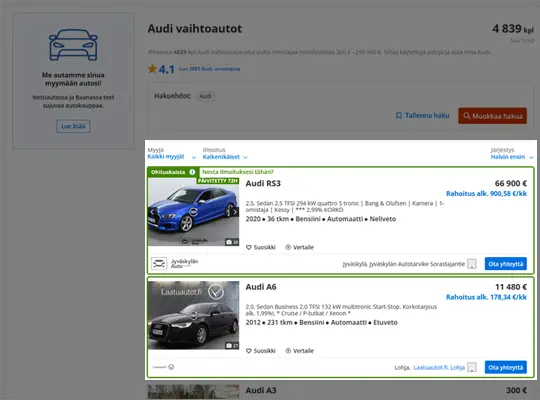Click the Ohituskaista label

(x=168, y=172)
